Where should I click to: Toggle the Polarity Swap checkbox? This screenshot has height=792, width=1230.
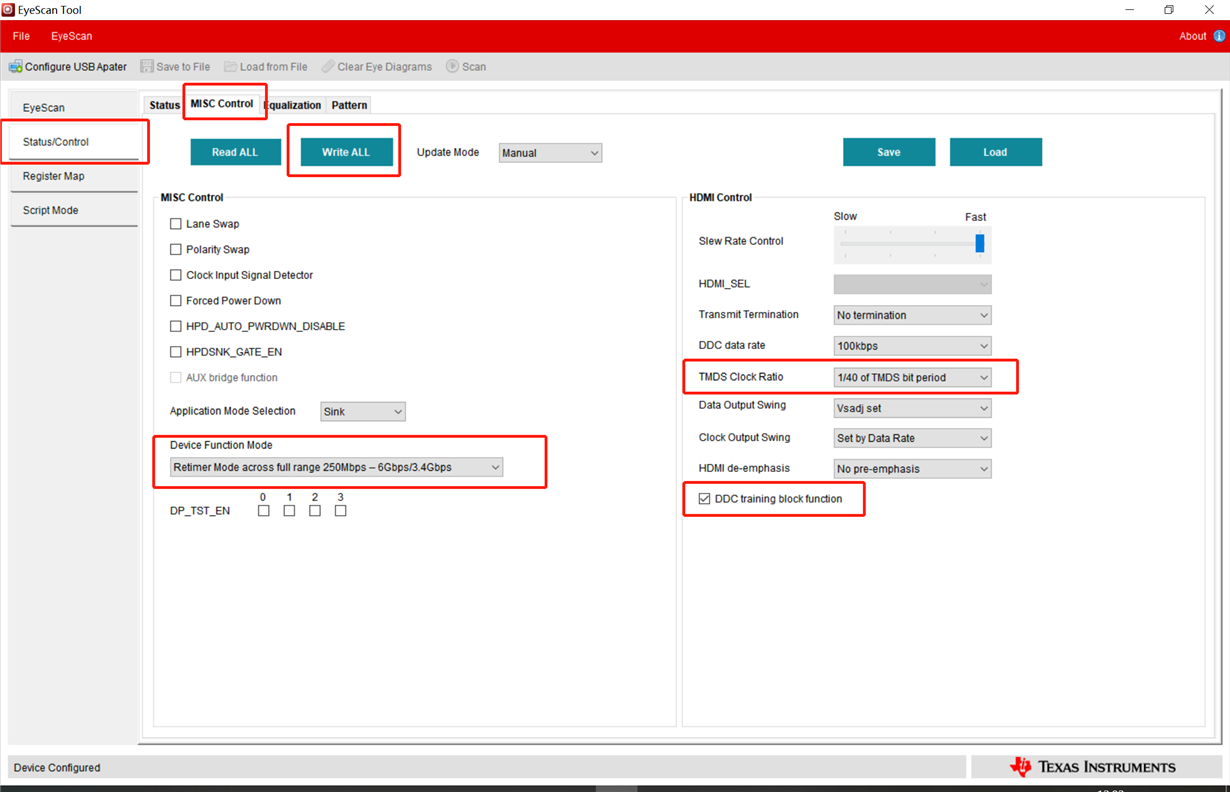176,250
